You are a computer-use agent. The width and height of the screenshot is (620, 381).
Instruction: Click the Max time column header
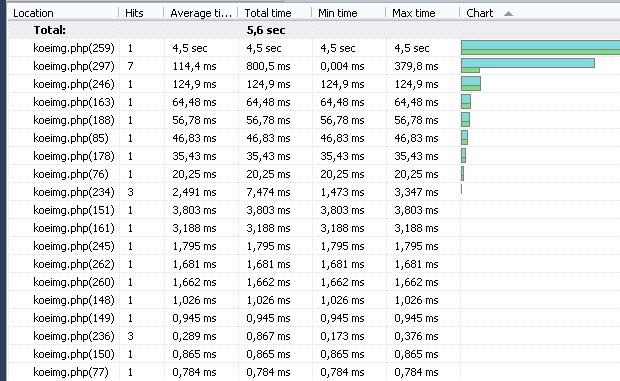pyautogui.click(x=422, y=13)
